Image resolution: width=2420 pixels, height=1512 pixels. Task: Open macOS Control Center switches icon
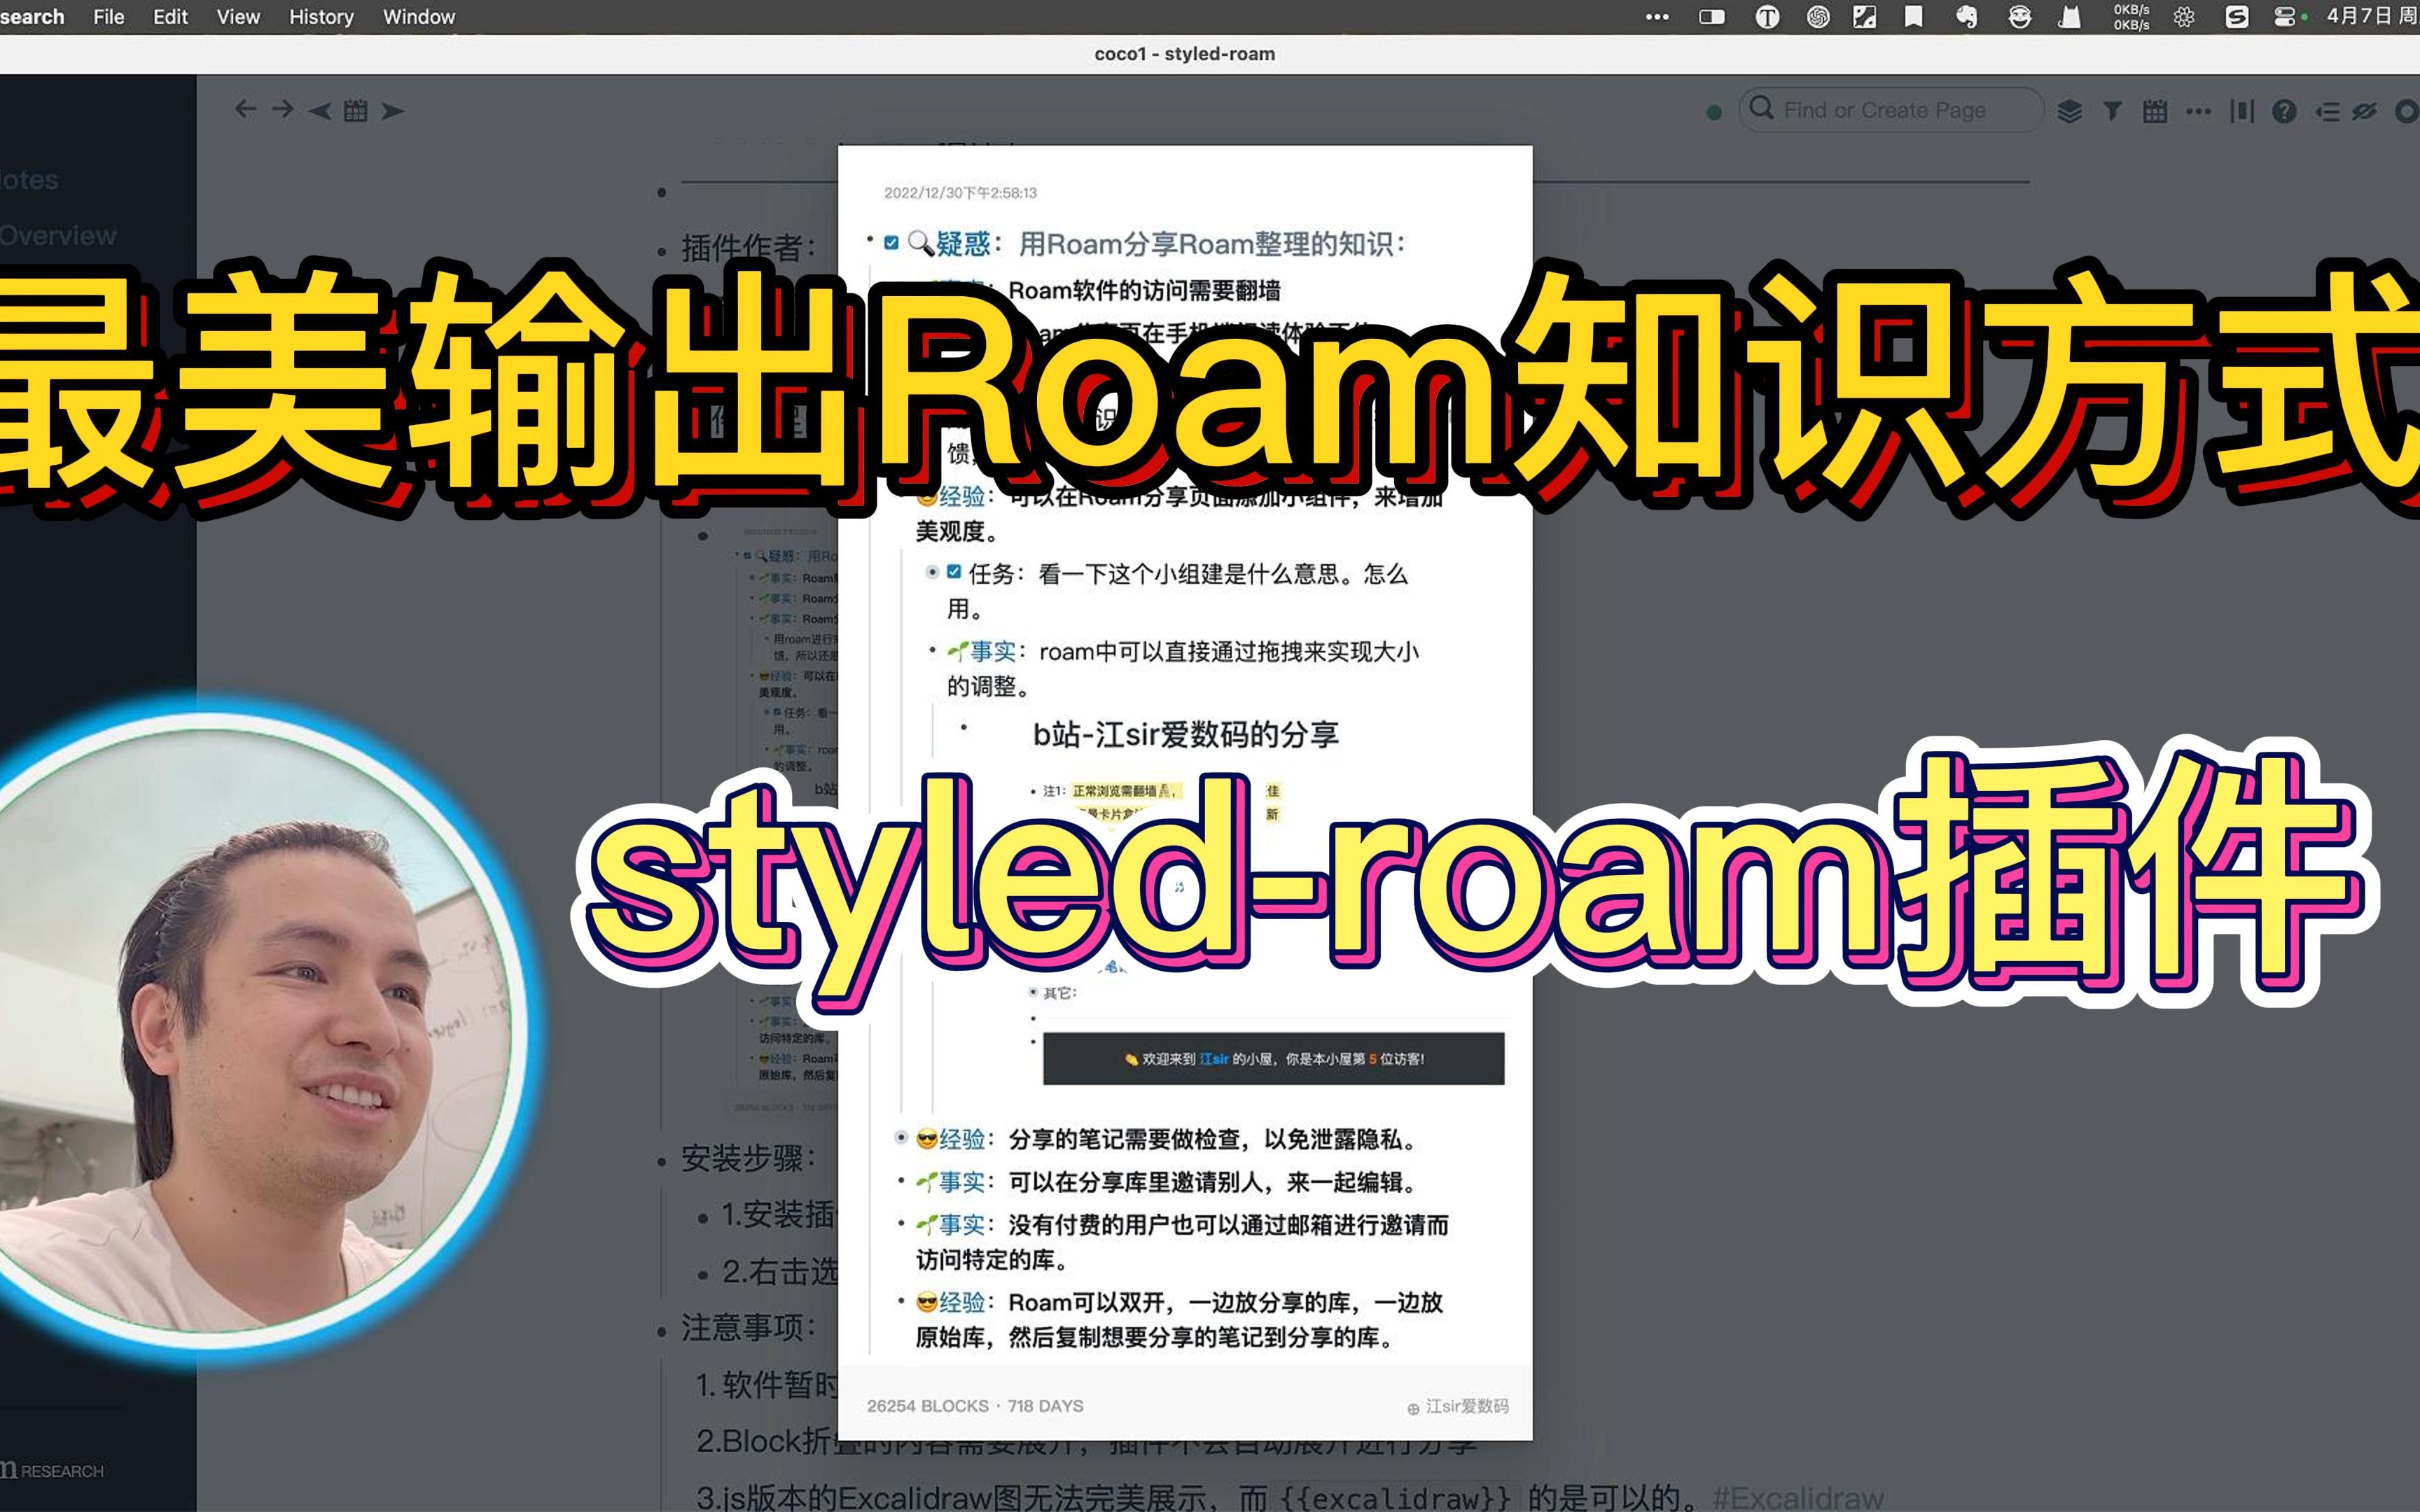(2284, 17)
